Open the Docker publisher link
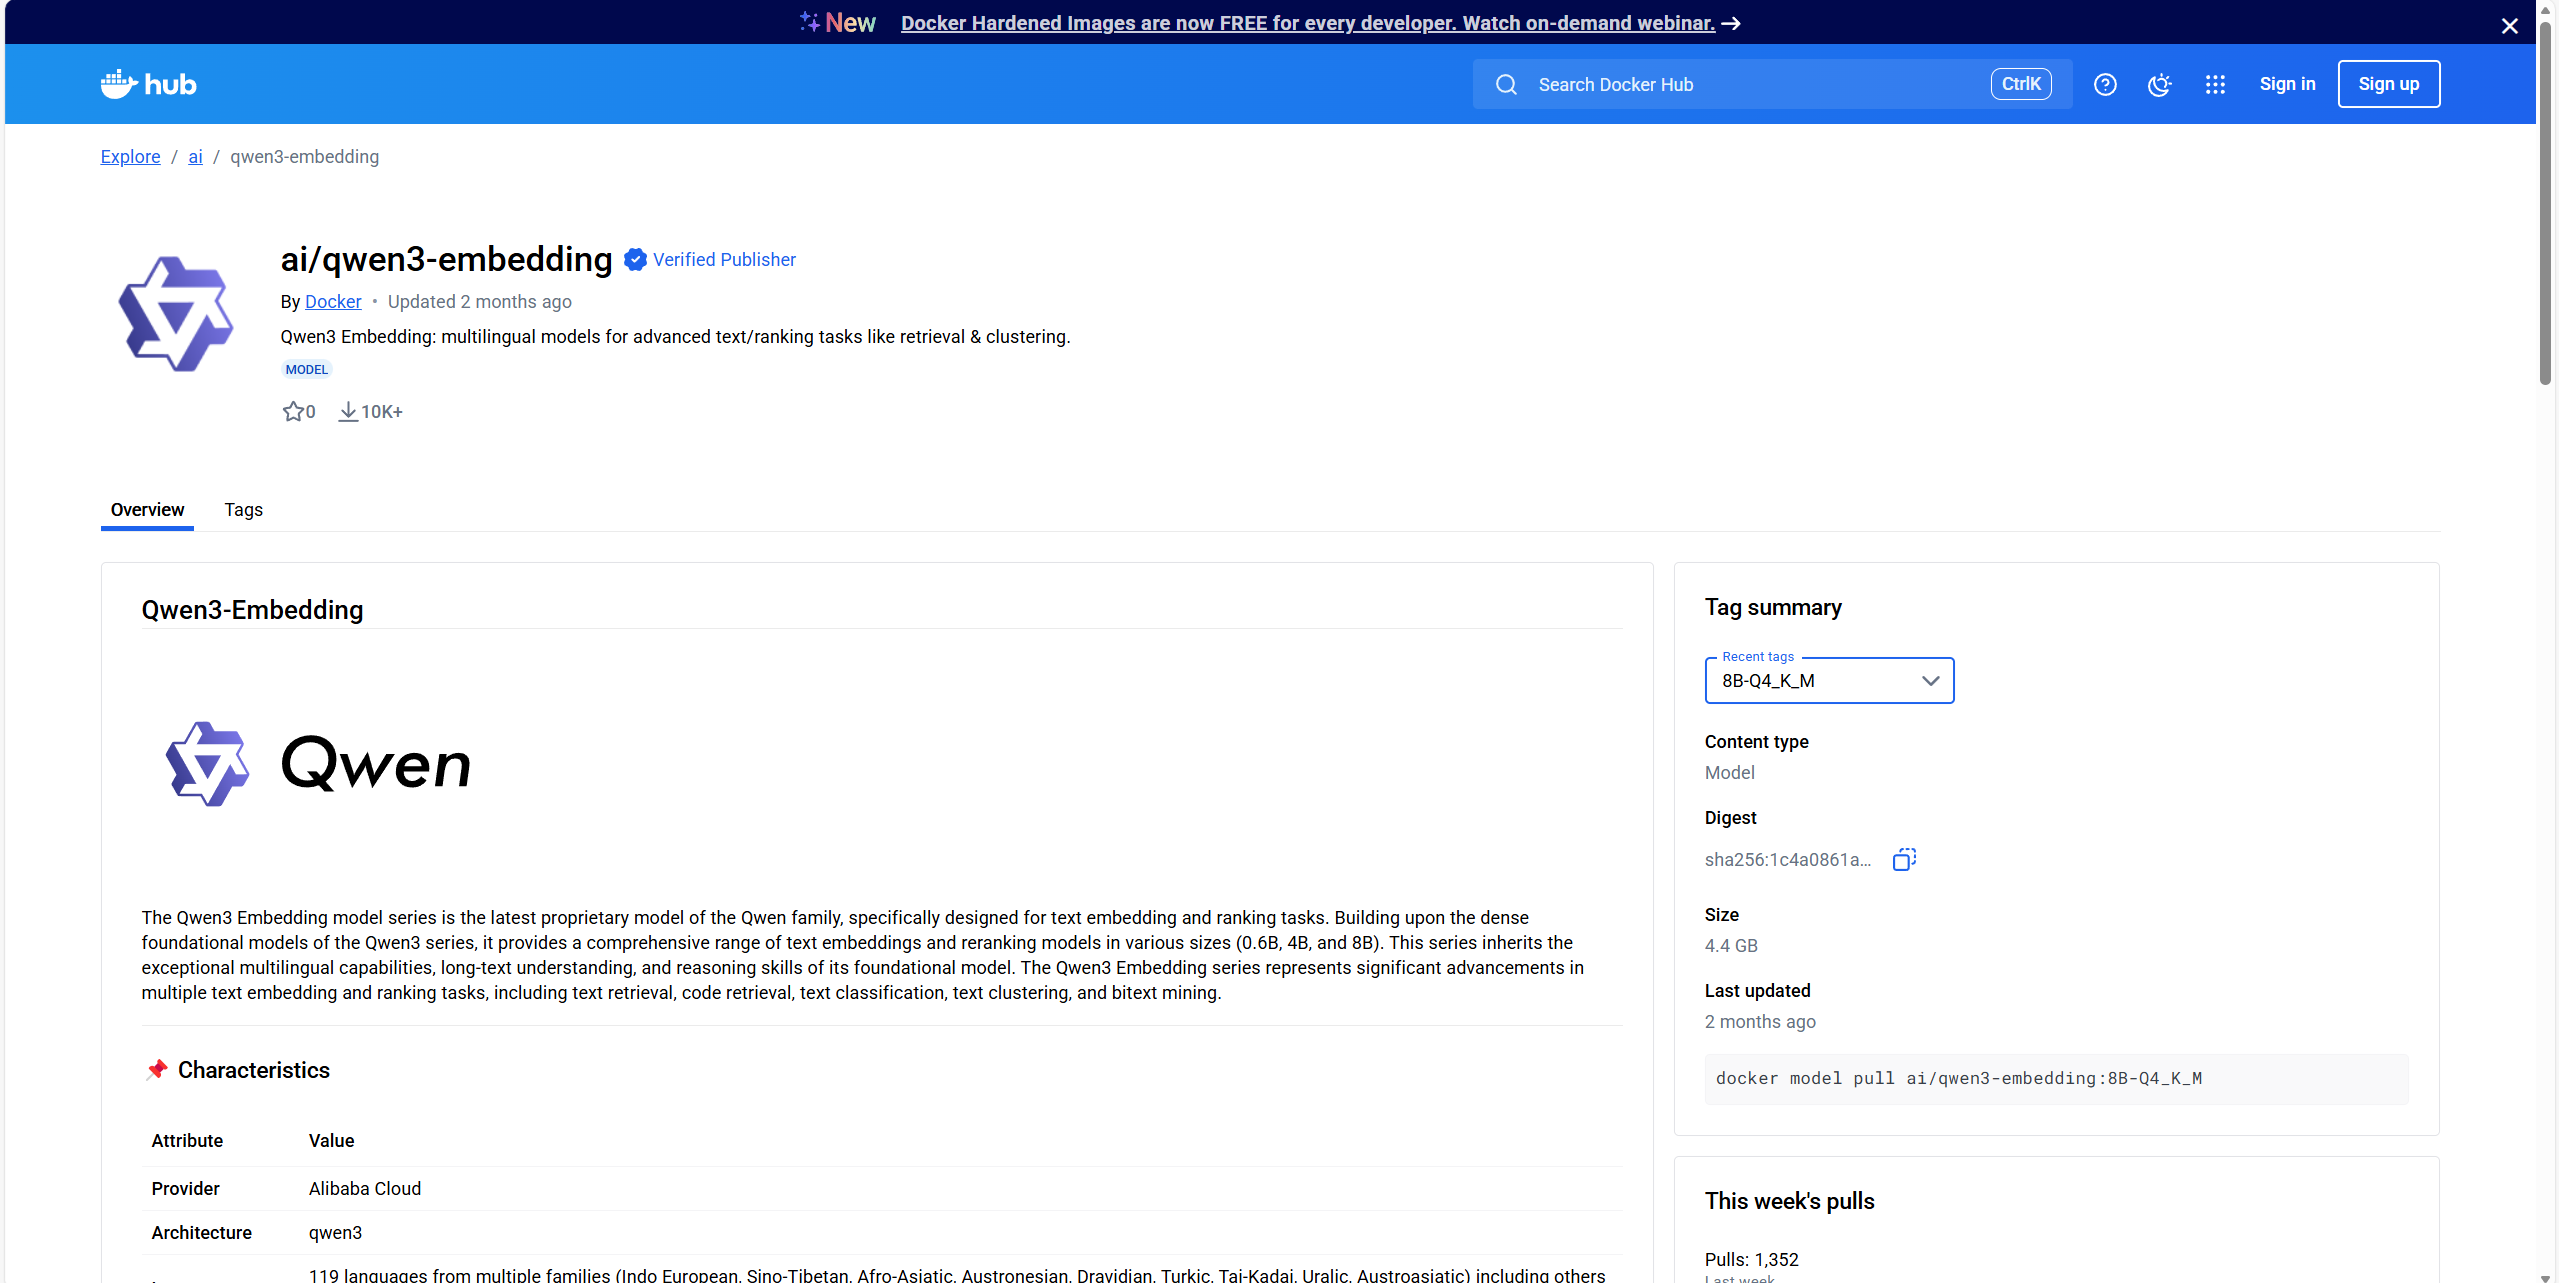The image size is (2559, 1283). pos(333,301)
